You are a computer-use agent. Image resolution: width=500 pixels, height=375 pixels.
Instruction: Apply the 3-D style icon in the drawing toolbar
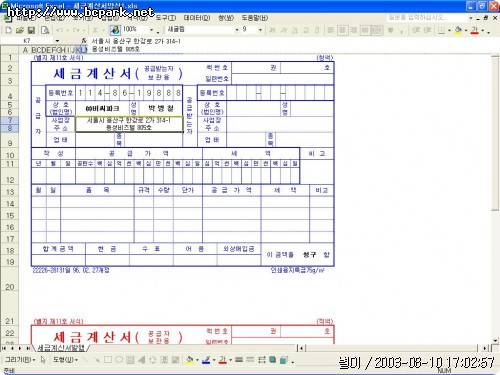coord(284,360)
